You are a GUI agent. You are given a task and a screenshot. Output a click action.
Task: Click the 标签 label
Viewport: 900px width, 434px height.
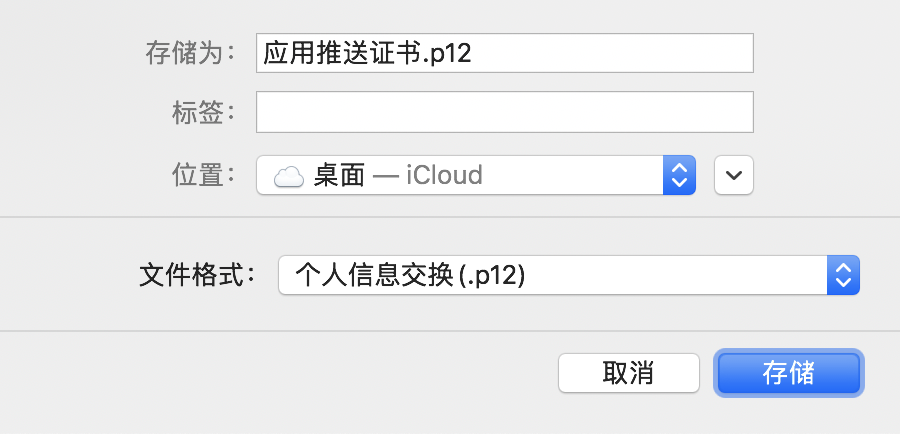[x=204, y=113]
